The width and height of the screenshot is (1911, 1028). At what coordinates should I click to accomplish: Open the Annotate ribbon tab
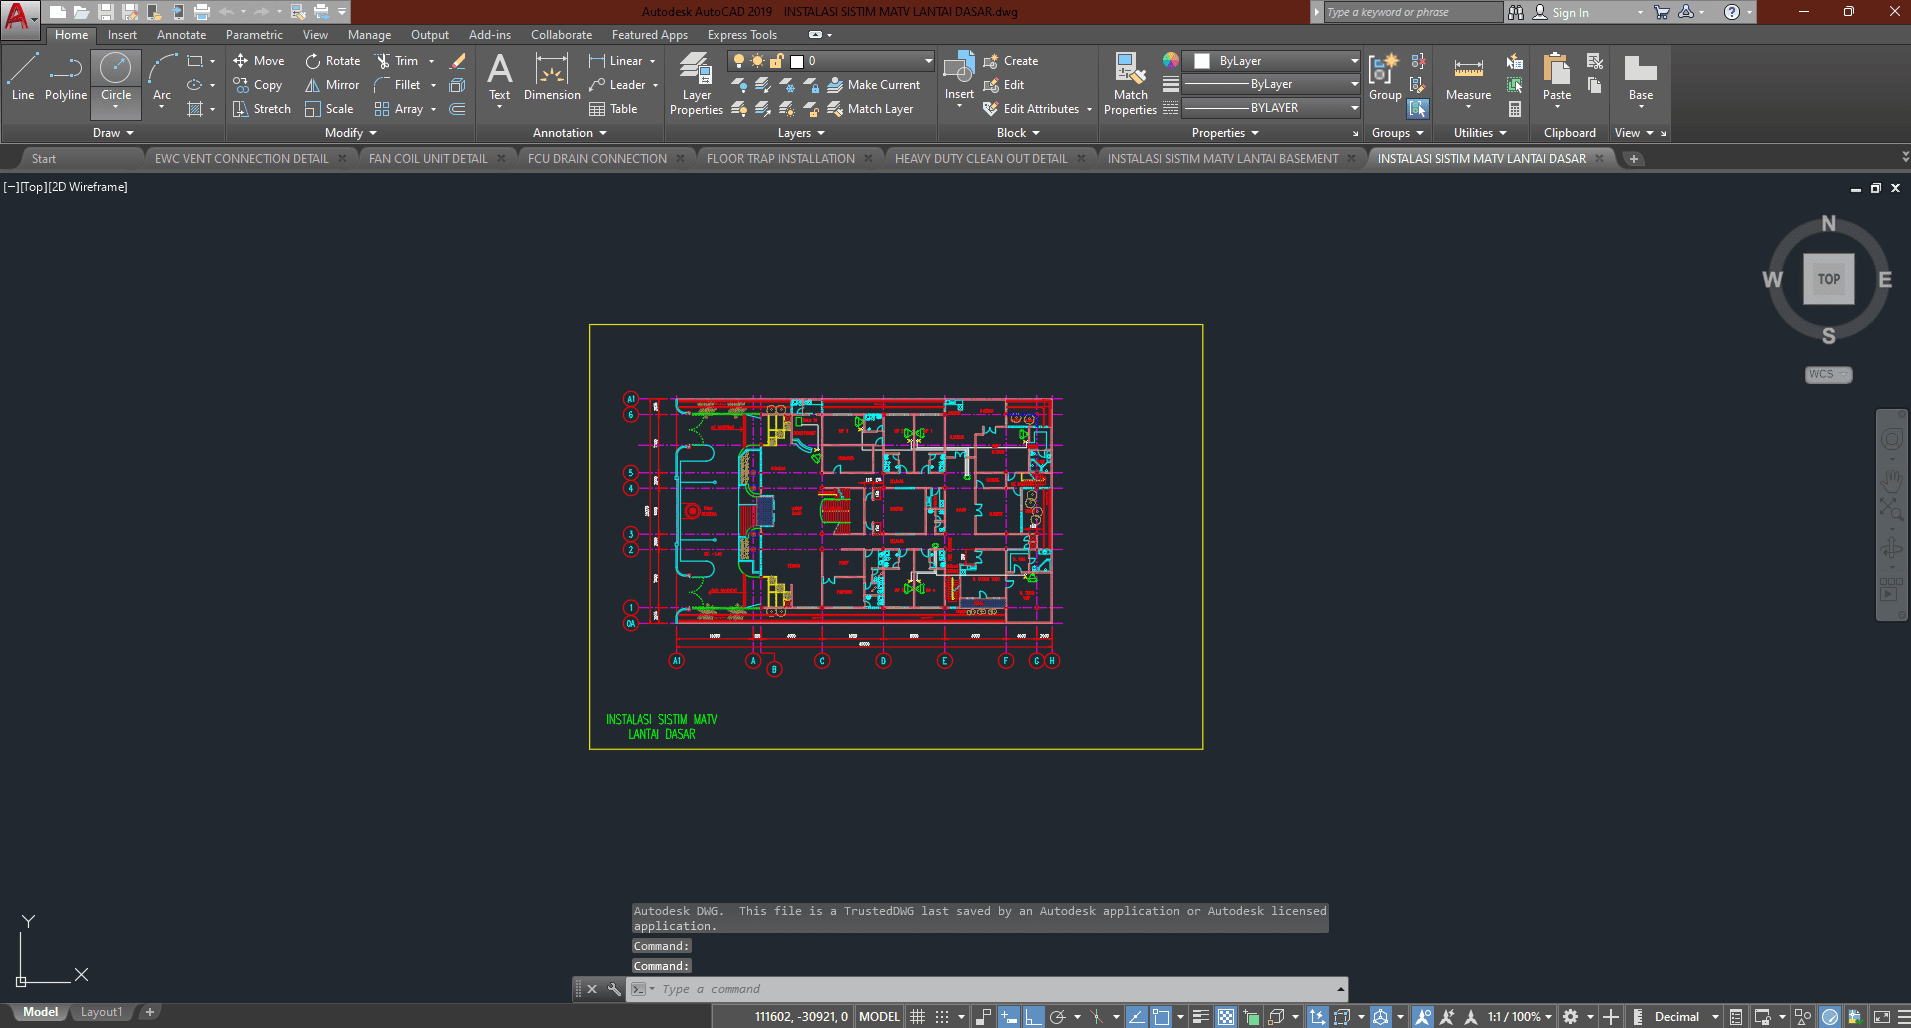pos(181,35)
